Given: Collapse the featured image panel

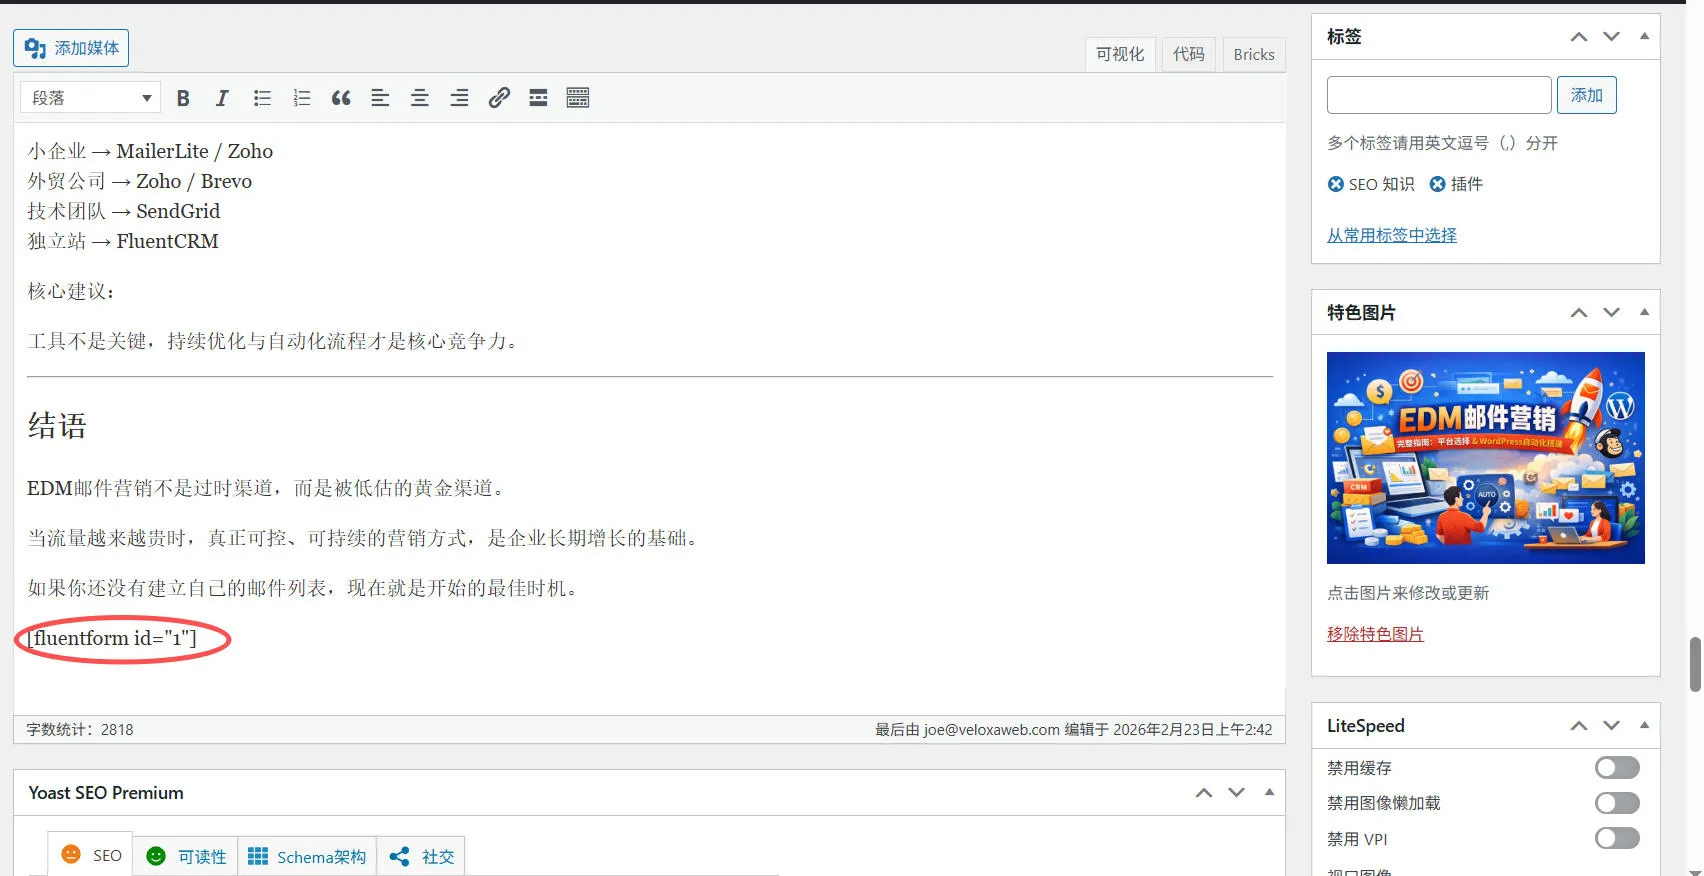Looking at the screenshot, I should click(x=1644, y=312).
